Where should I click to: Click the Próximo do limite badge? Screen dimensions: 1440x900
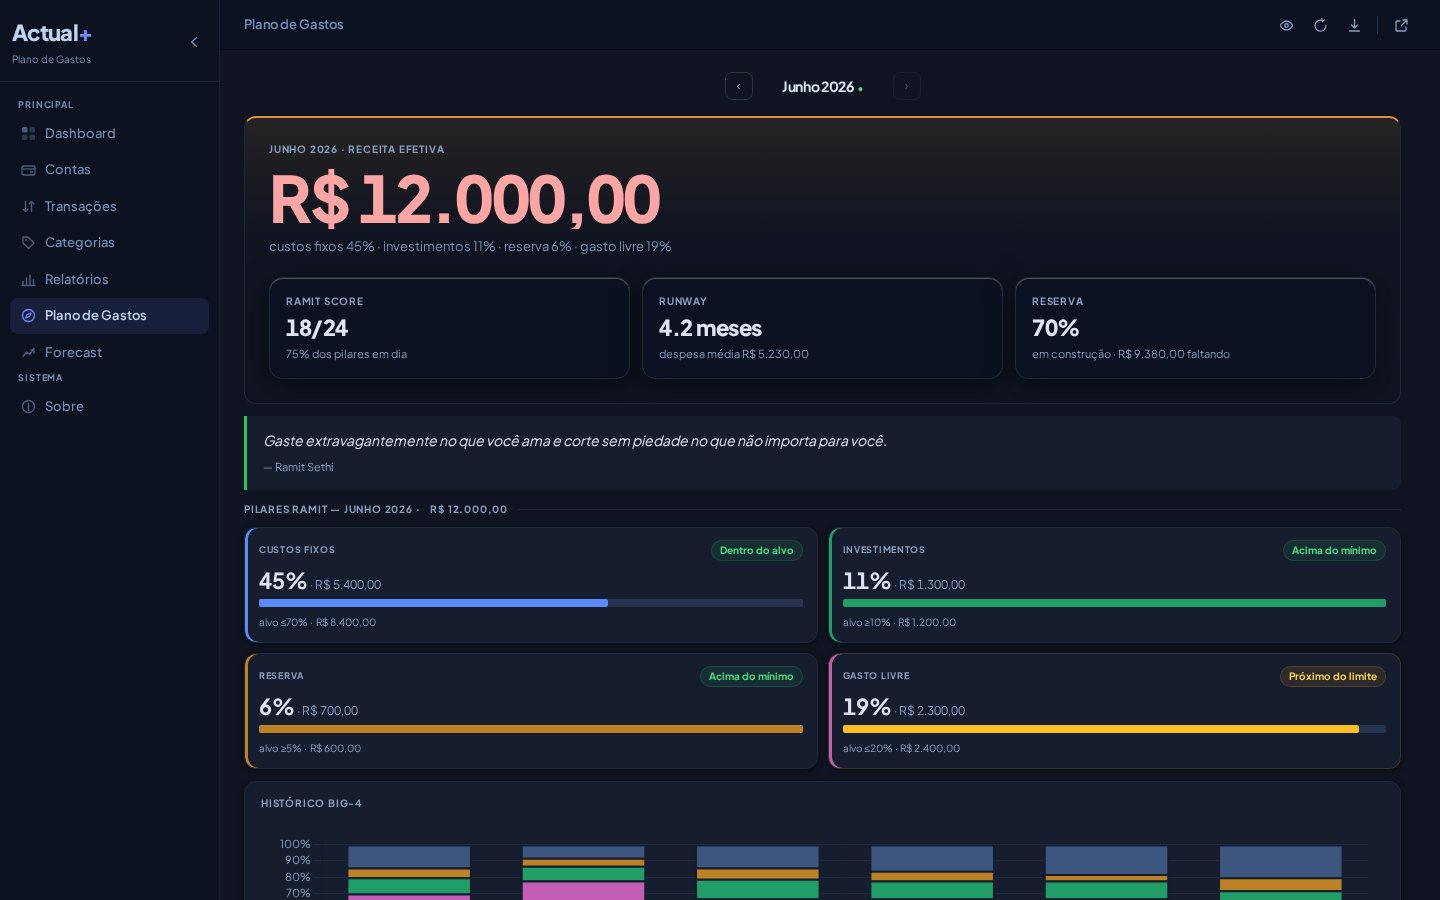click(x=1332, y=676)
